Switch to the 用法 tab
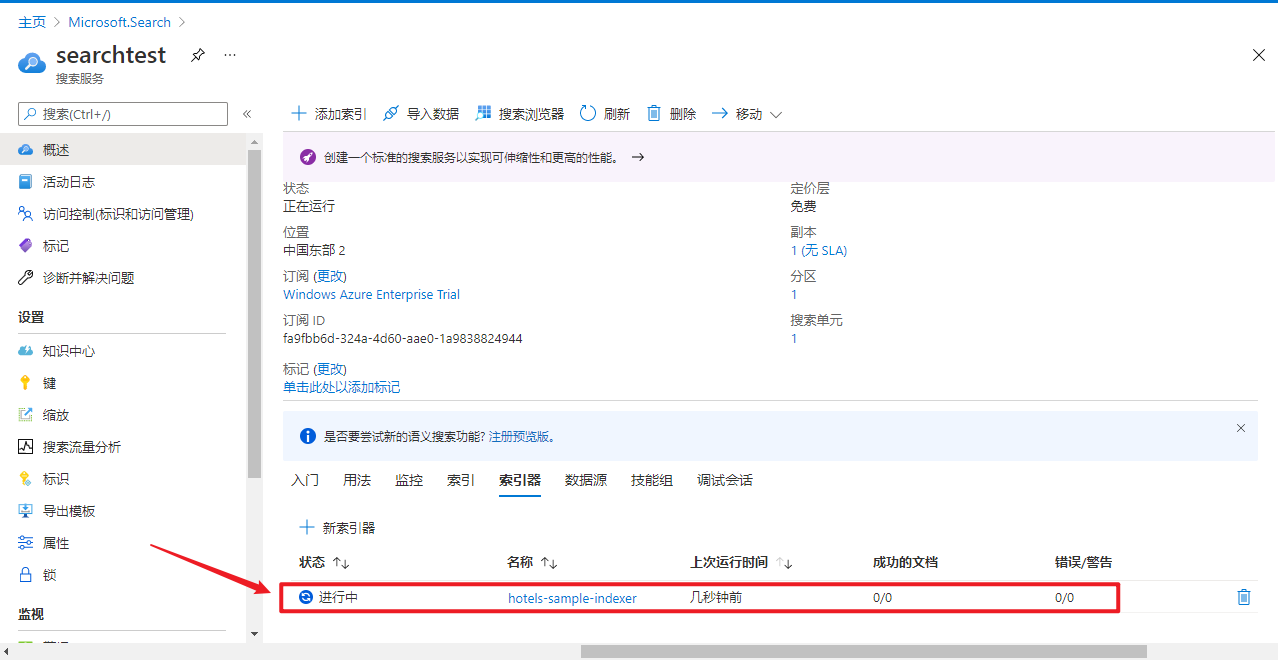The height and width of the screenshot is (660, 1278). click(x=357, y=480)
